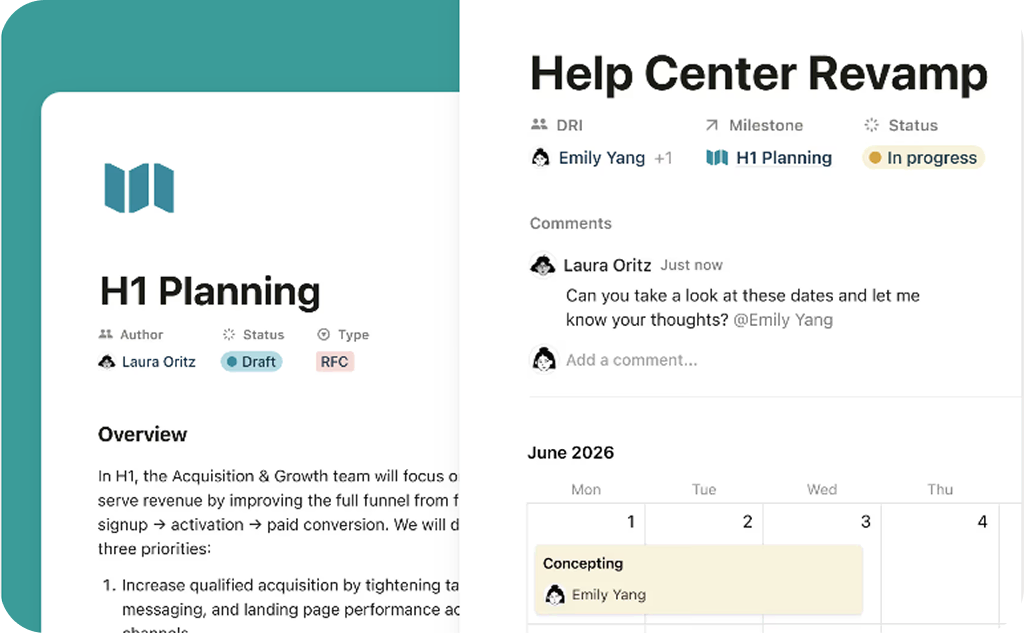Click the yellow In progress status dot
The width and height of the screenshot is (1024, 633).
(875, 158)
